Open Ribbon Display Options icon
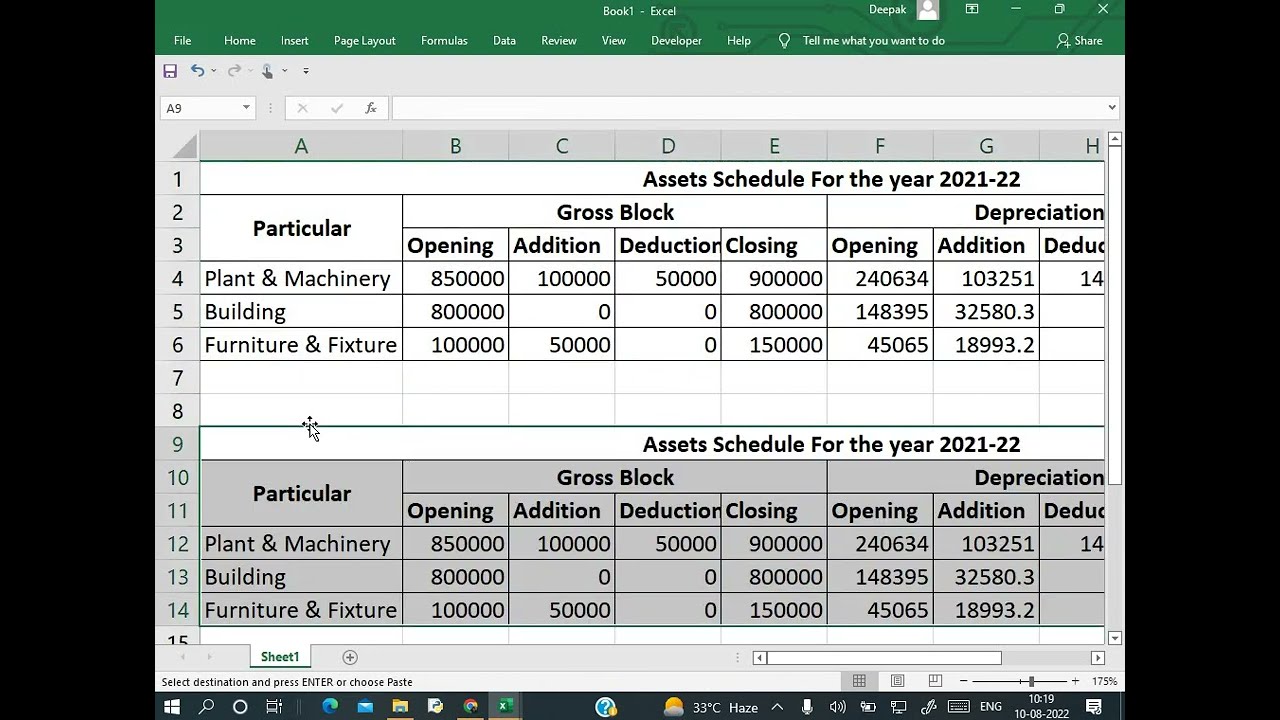 coord(972,9)
